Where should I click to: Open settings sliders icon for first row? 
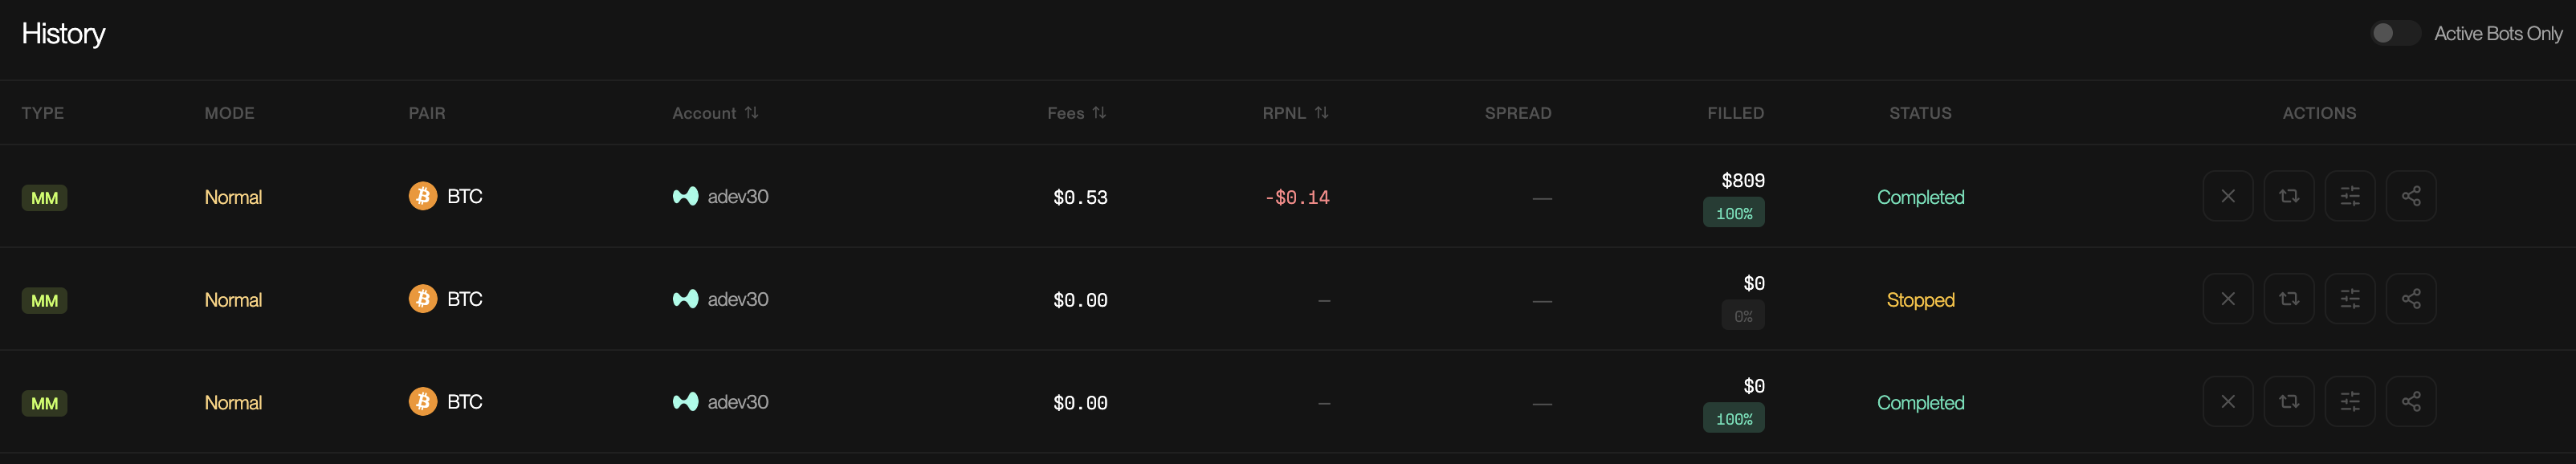click(2349, 196)
